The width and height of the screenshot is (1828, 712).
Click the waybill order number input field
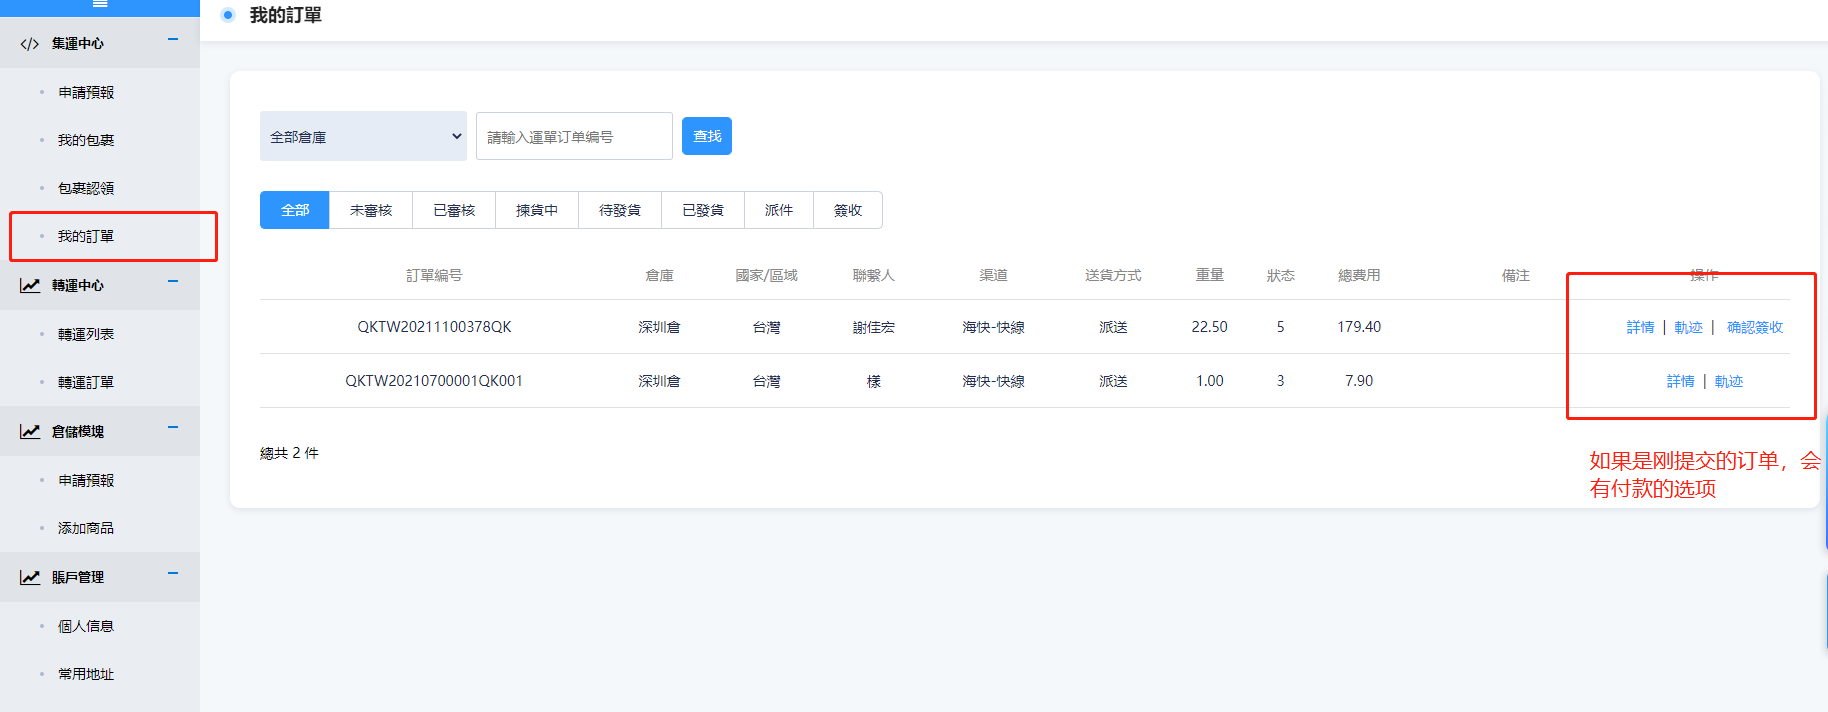574,137
